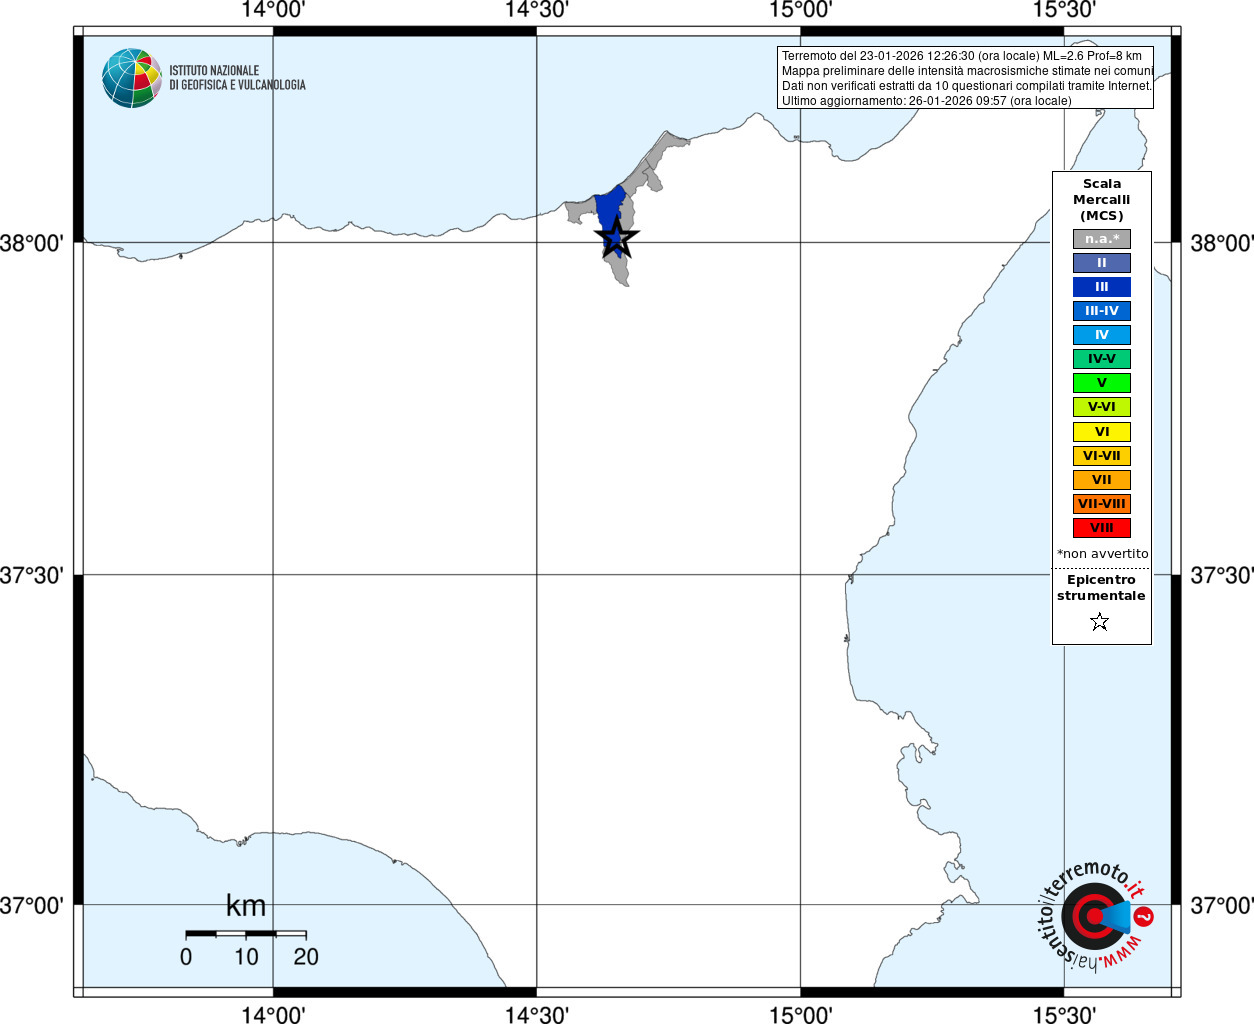Click the bottom axis 15°00' label
The width and height of the screenshot is (1254, 1024).
point(800,1015)
